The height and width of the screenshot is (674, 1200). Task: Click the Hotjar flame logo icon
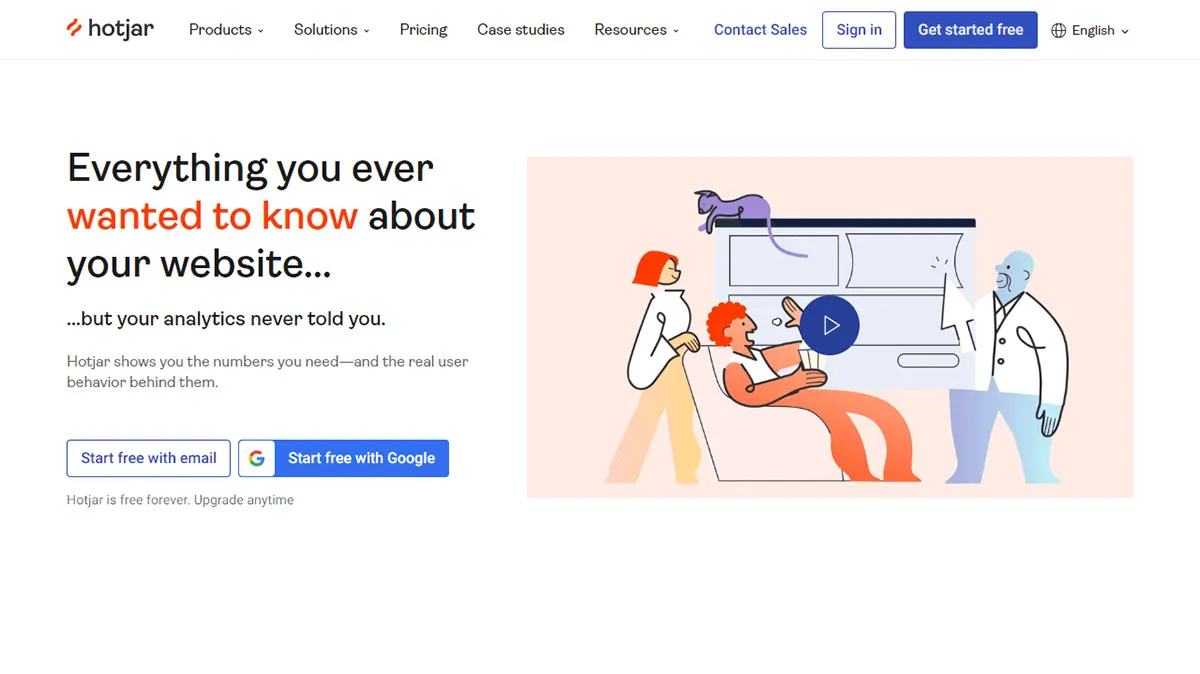(x=74, y=29)
